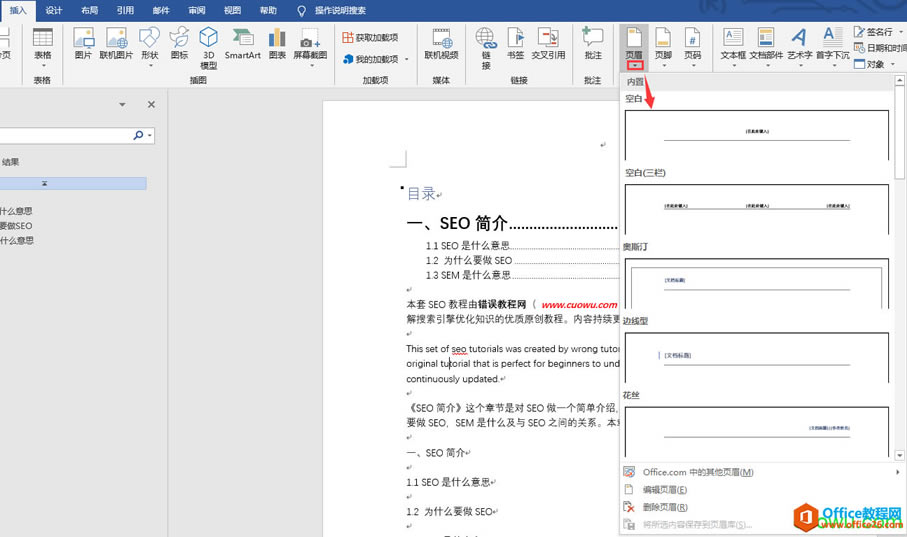Screen dimensions: 907x537
Task: Insert online pictures (联机图片)
Action: click(x=116, y=44)
